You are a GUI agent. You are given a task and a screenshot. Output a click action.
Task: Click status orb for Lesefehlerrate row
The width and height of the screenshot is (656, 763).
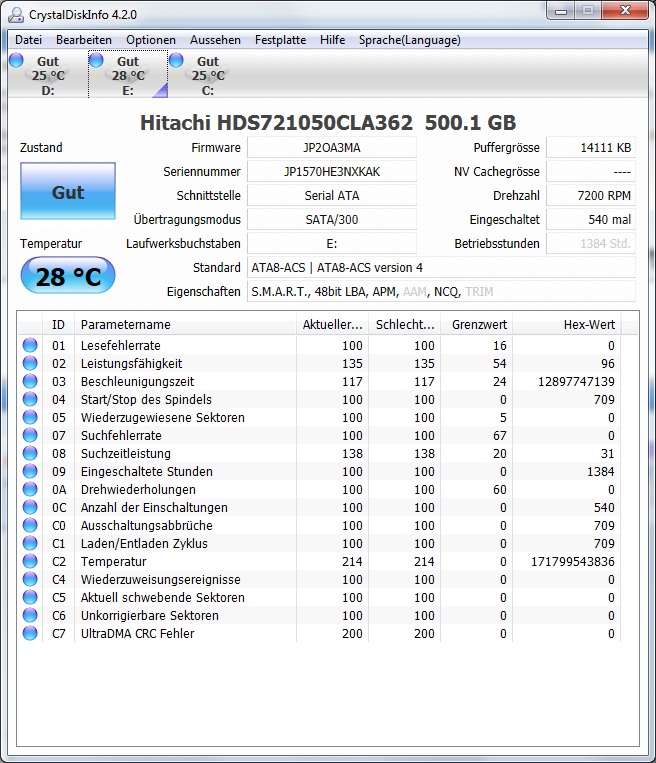pyautogui.click(x=30, y=345)
